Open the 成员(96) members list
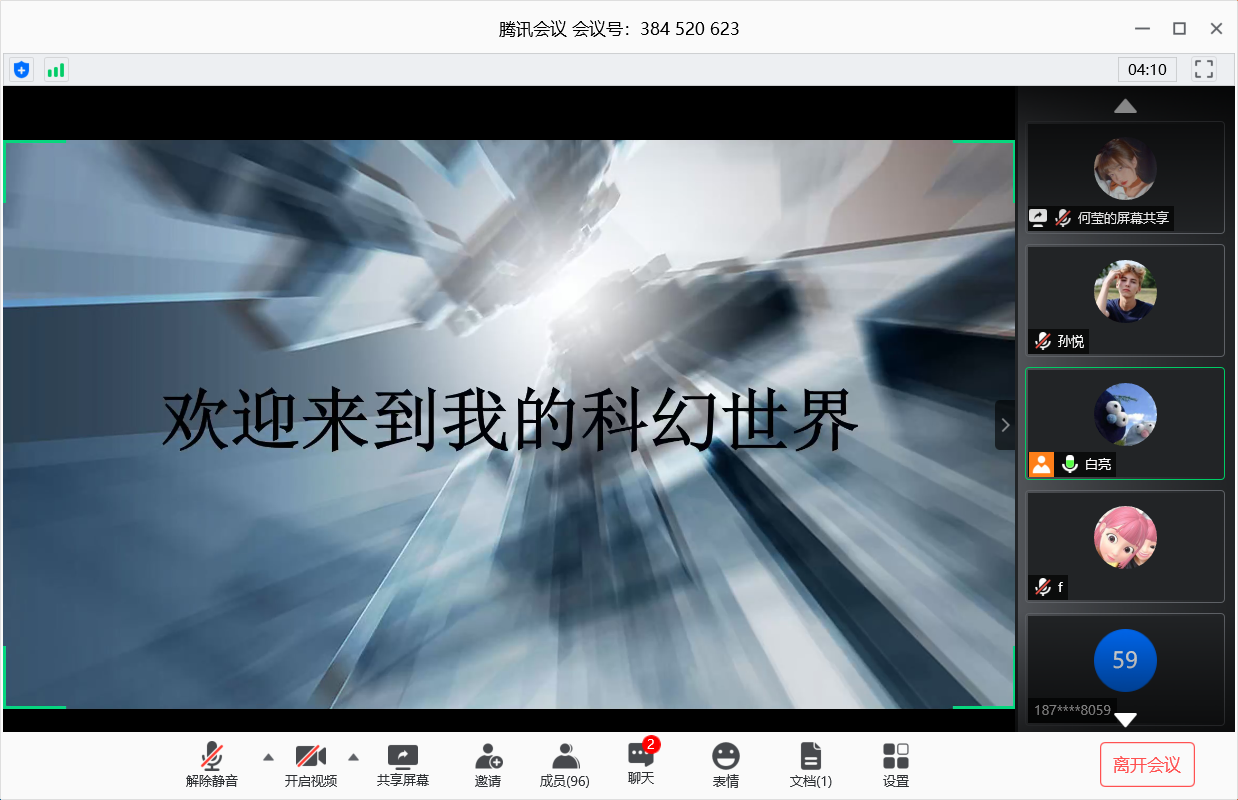The image size is (1238, 800). [564, 765]
